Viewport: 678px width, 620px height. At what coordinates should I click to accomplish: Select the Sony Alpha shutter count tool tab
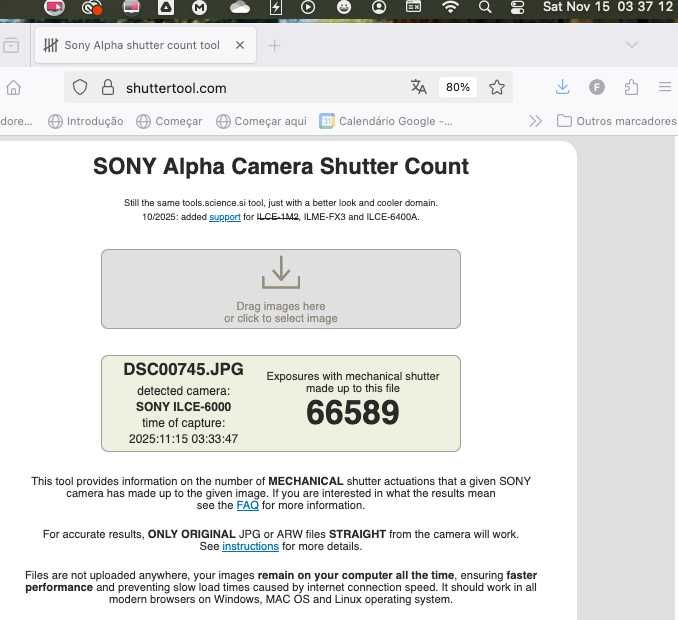pos(145,45)
